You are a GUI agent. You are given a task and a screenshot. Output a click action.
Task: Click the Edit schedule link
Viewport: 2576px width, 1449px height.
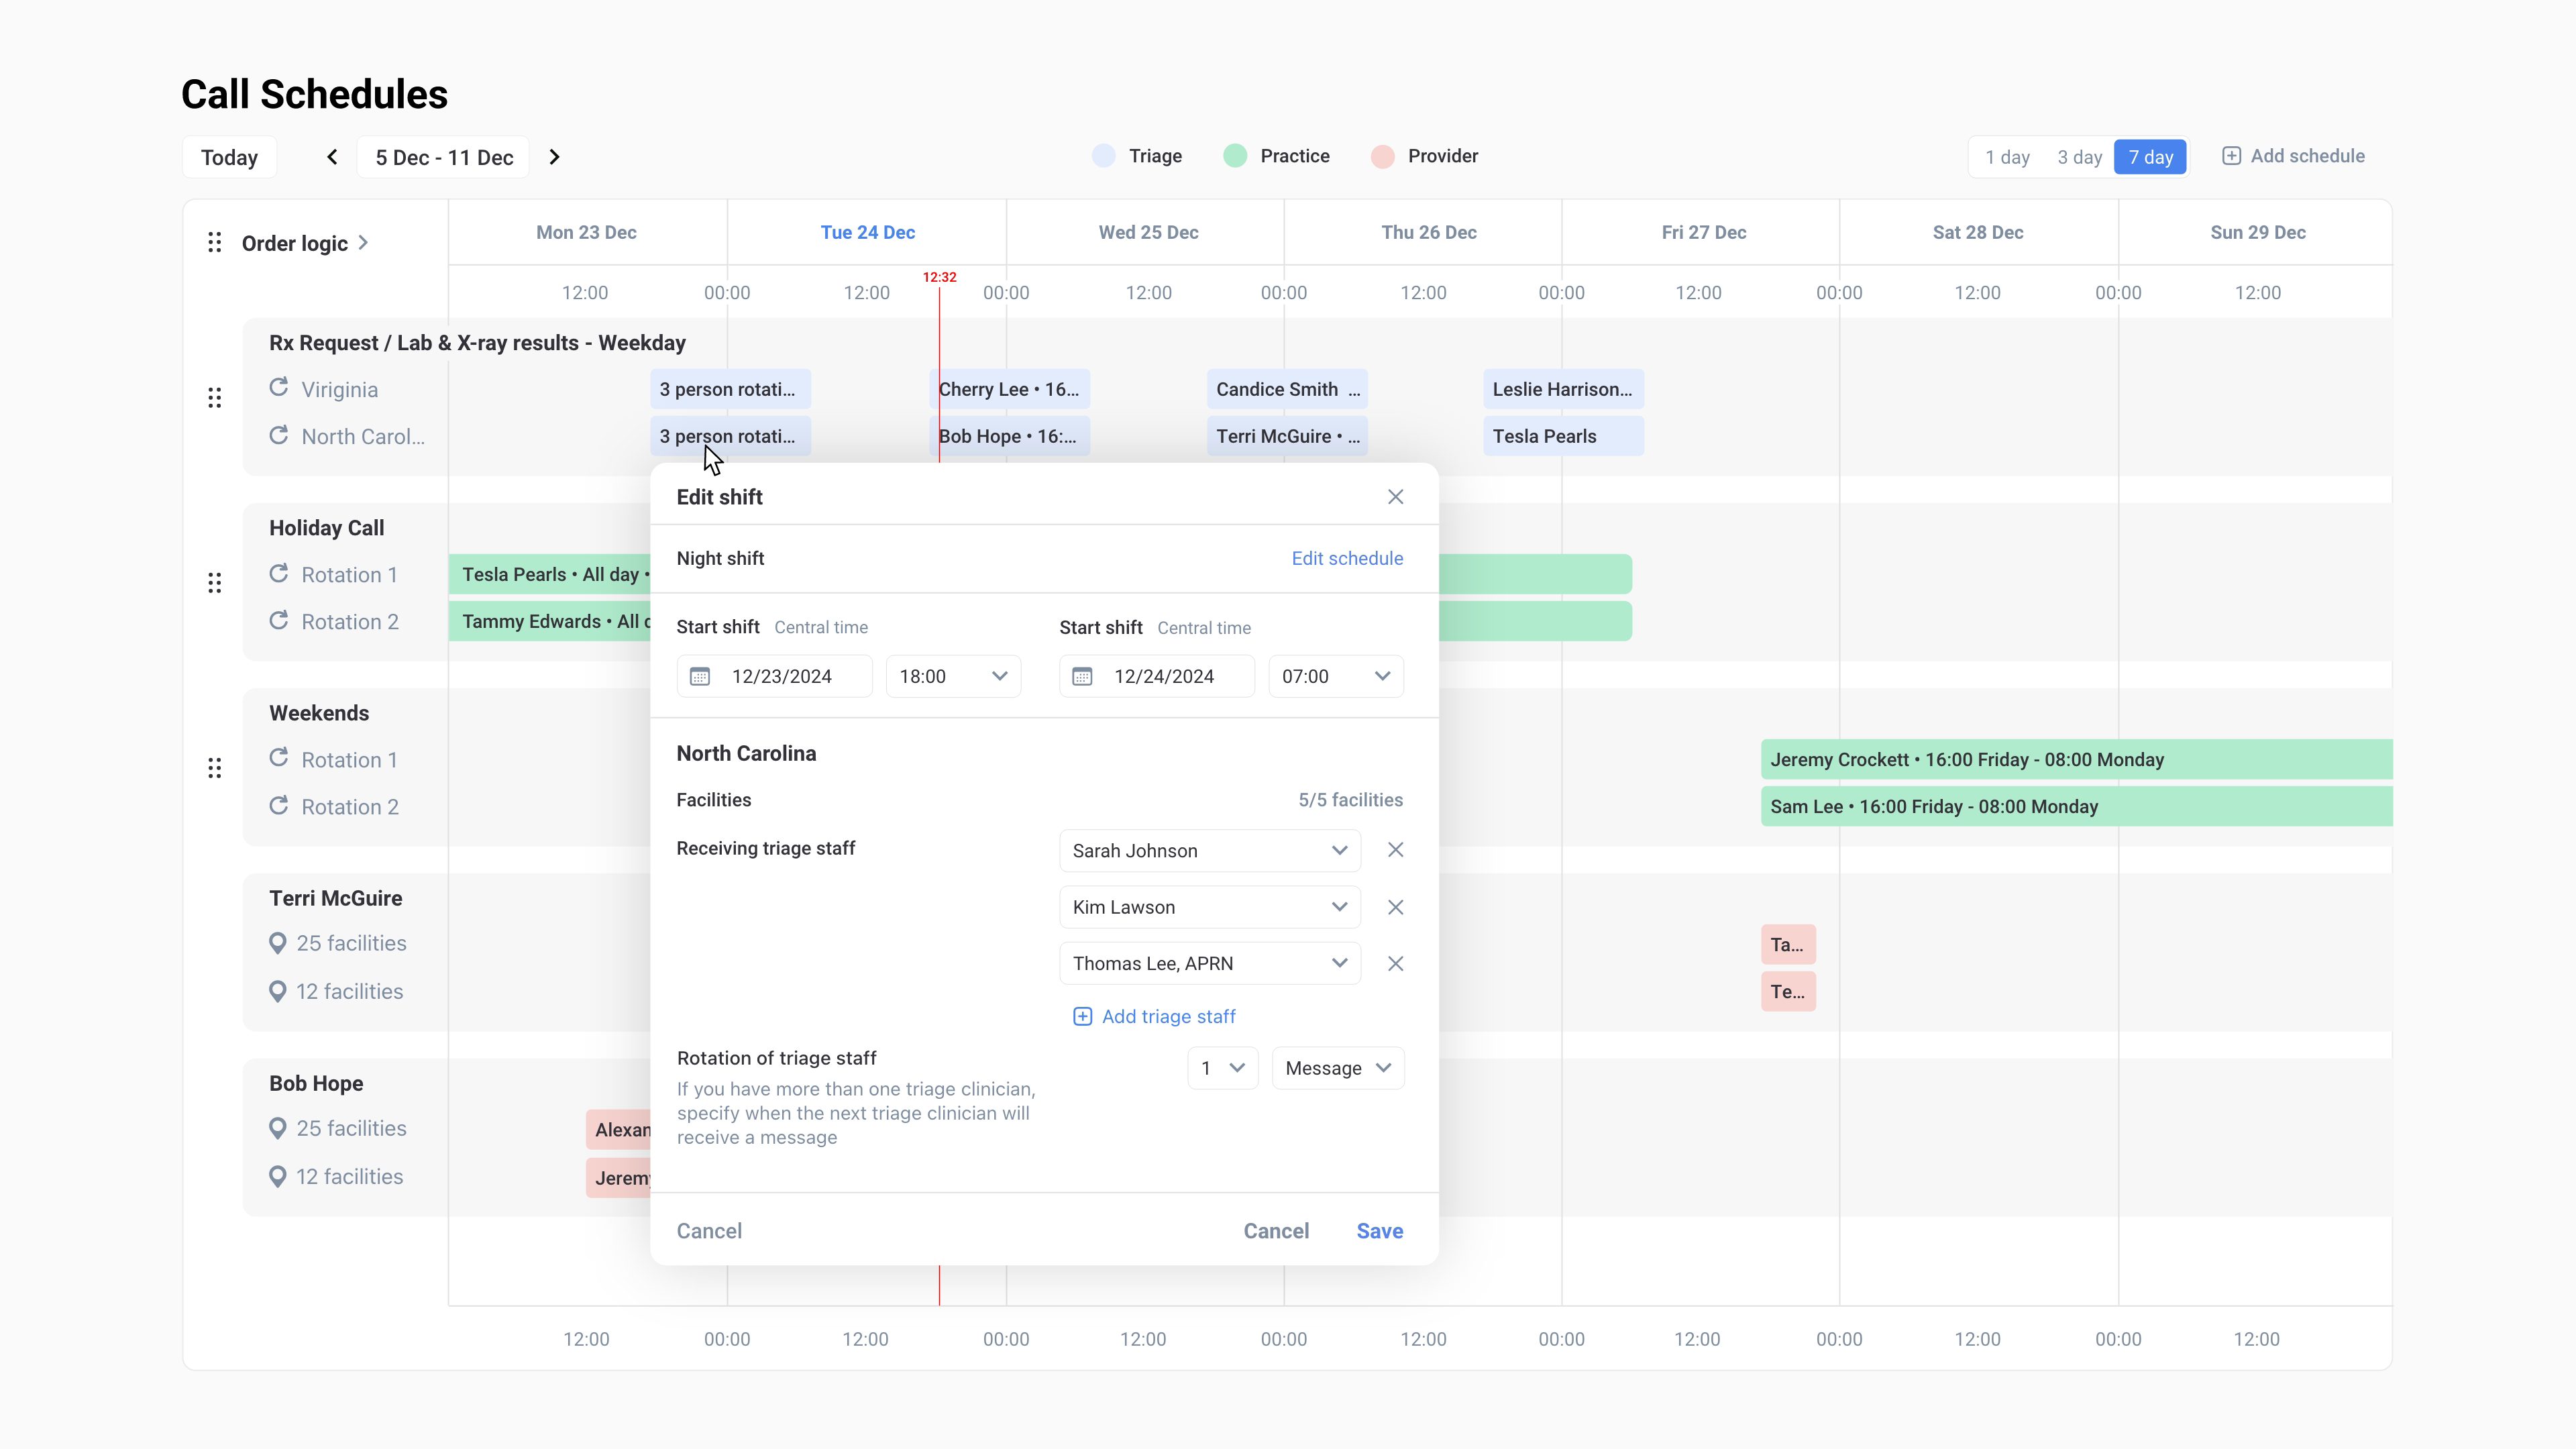(1347, 558)
